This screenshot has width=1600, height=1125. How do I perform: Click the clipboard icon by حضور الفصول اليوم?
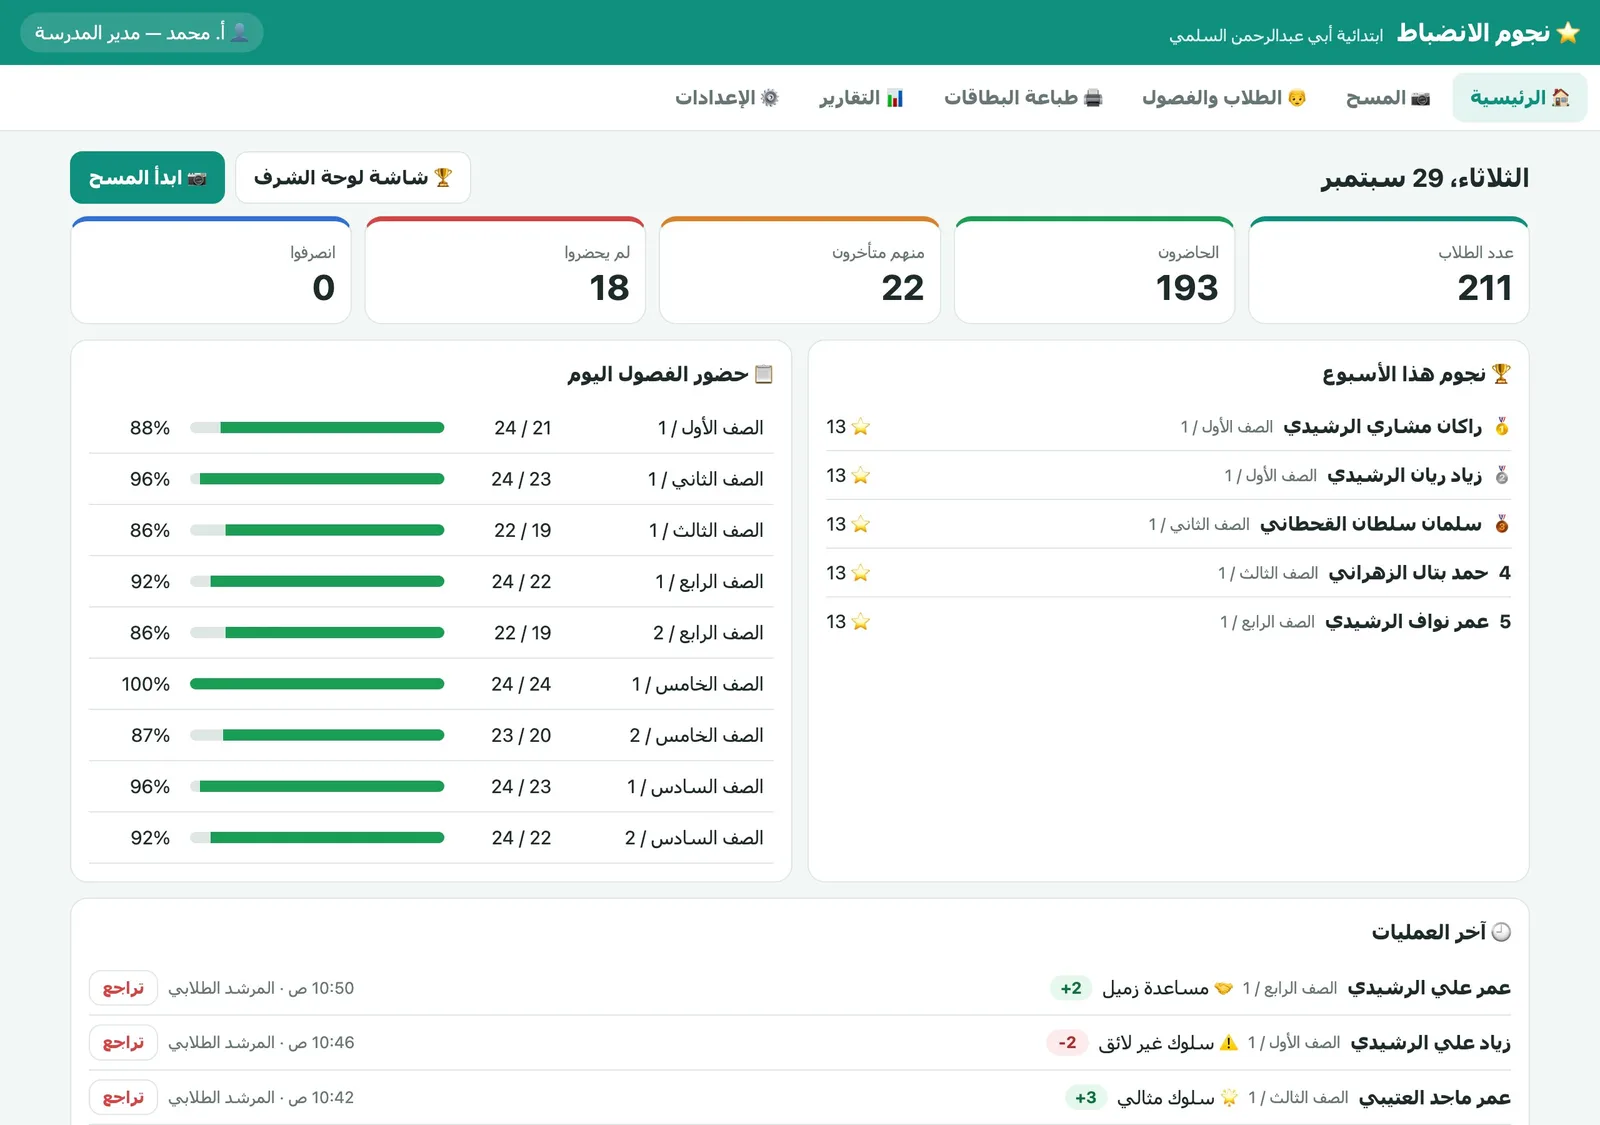click(x=764, y=374)
